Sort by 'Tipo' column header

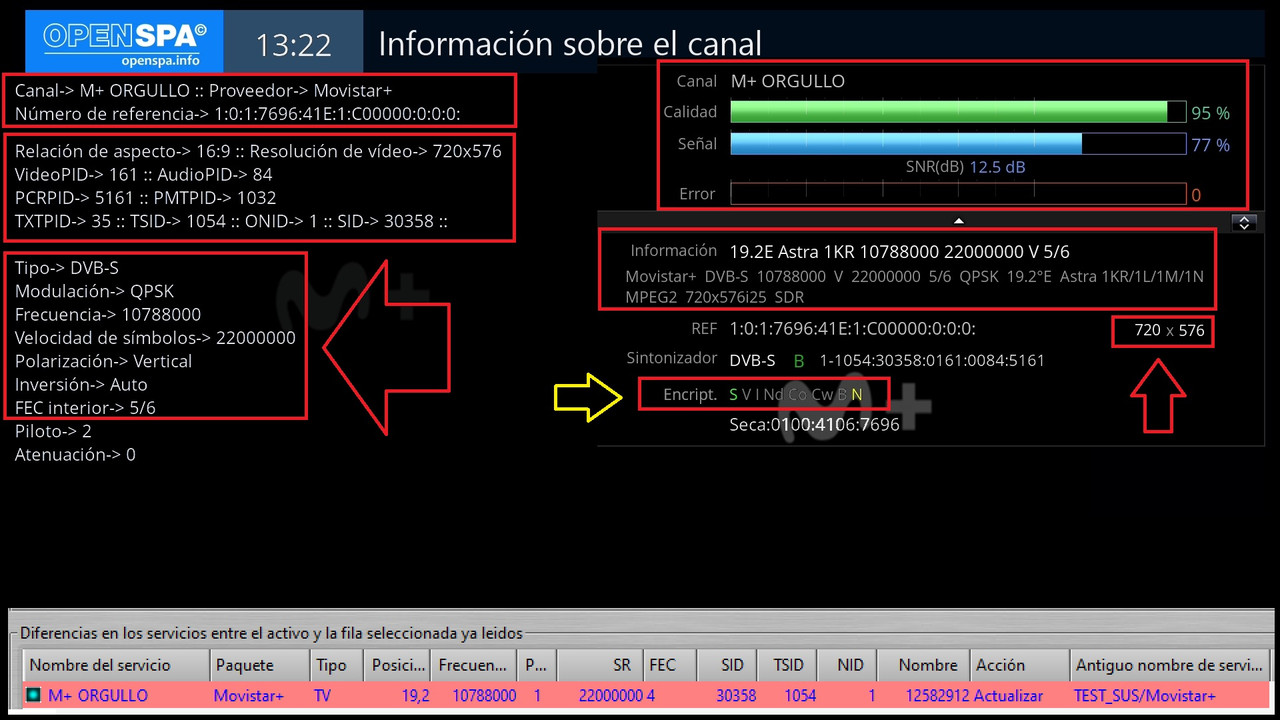click(x=337, y=665)
